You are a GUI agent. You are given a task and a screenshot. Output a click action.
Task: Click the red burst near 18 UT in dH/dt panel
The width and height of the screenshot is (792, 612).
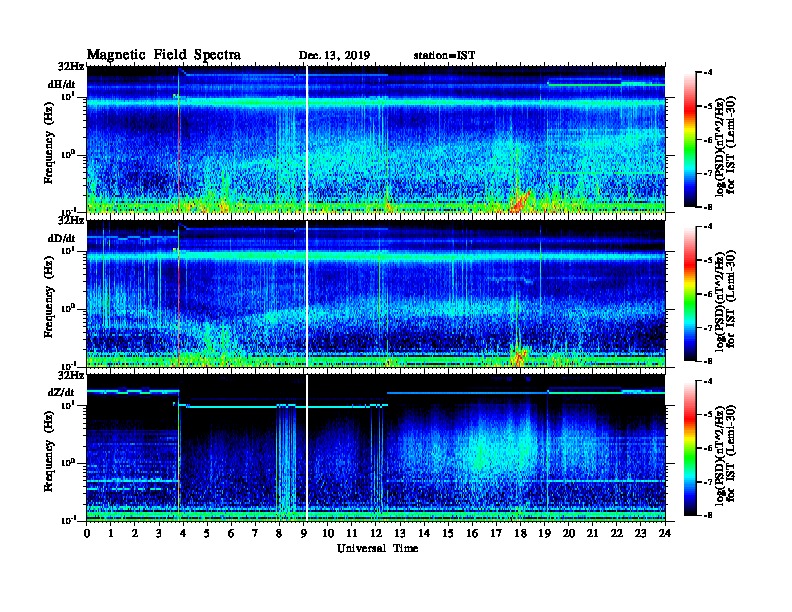[x=520, y=202]
